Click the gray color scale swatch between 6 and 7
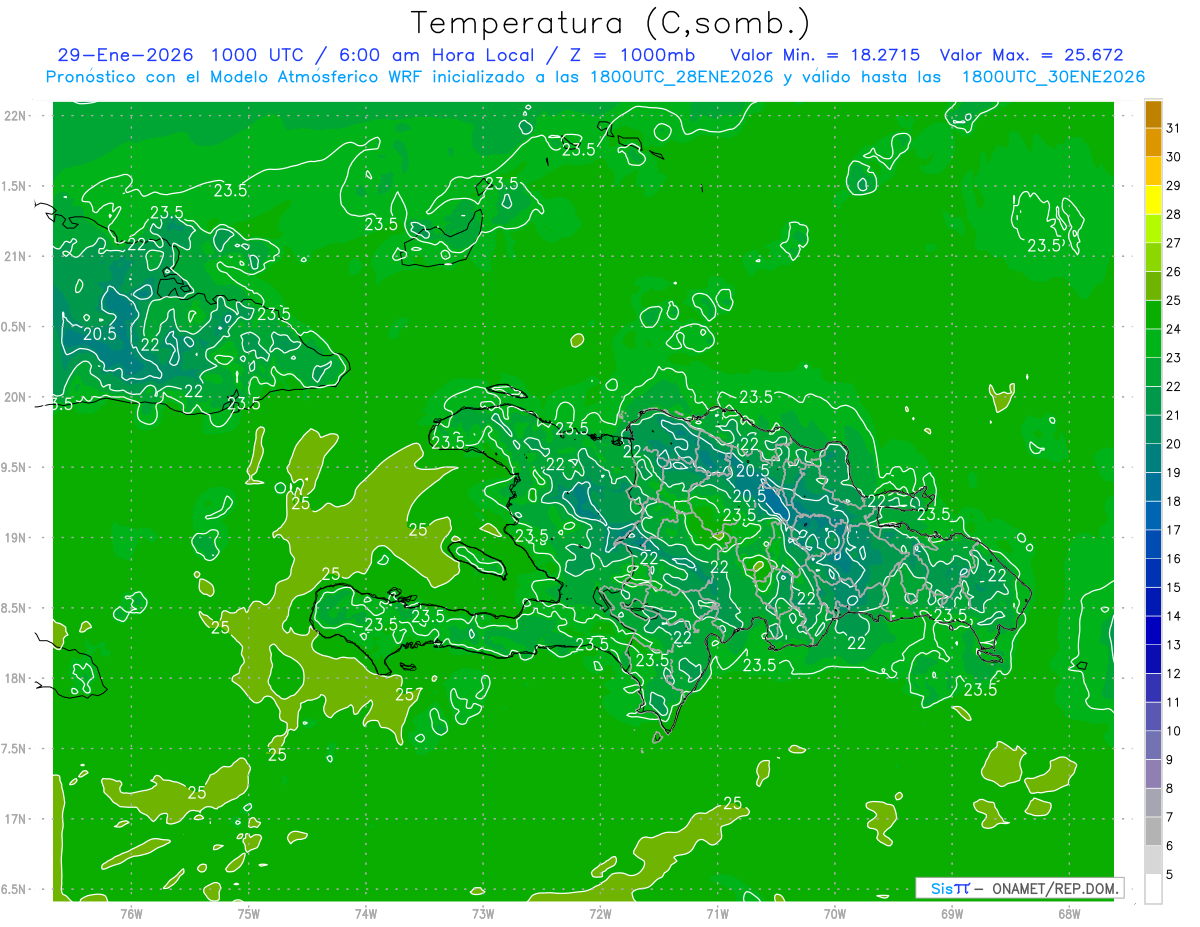The width and height of the screenshot is (1200, 927). click(x=1153, y=832)
